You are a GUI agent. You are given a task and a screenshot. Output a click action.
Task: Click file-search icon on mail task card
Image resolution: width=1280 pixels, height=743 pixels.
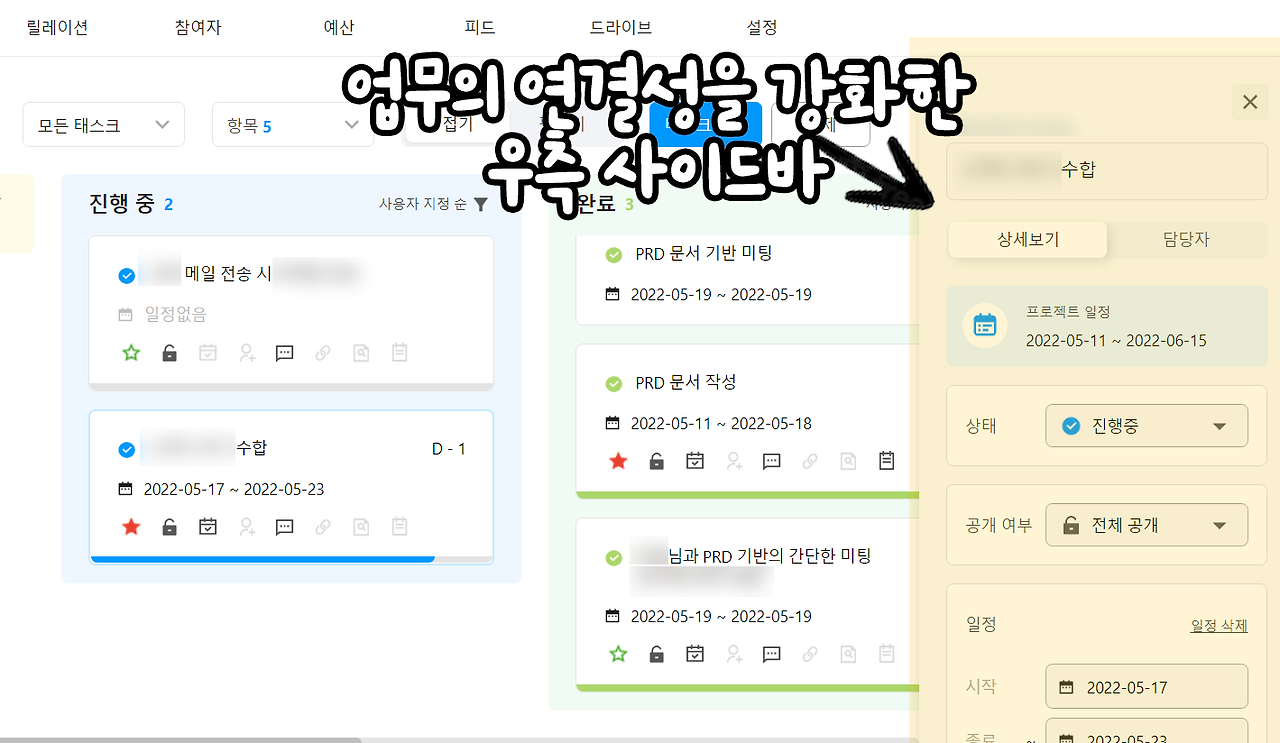coord(361,352)
